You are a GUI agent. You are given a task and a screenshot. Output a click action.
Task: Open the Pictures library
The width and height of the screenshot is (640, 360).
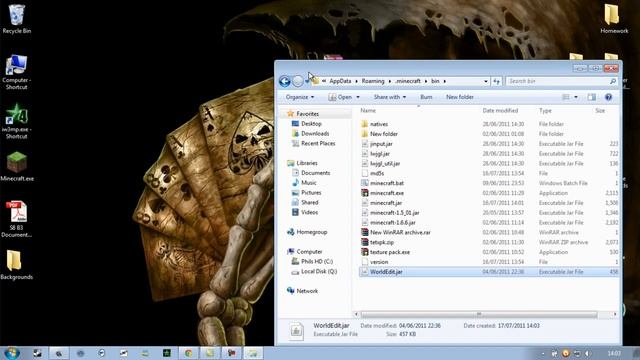[311, 192]
